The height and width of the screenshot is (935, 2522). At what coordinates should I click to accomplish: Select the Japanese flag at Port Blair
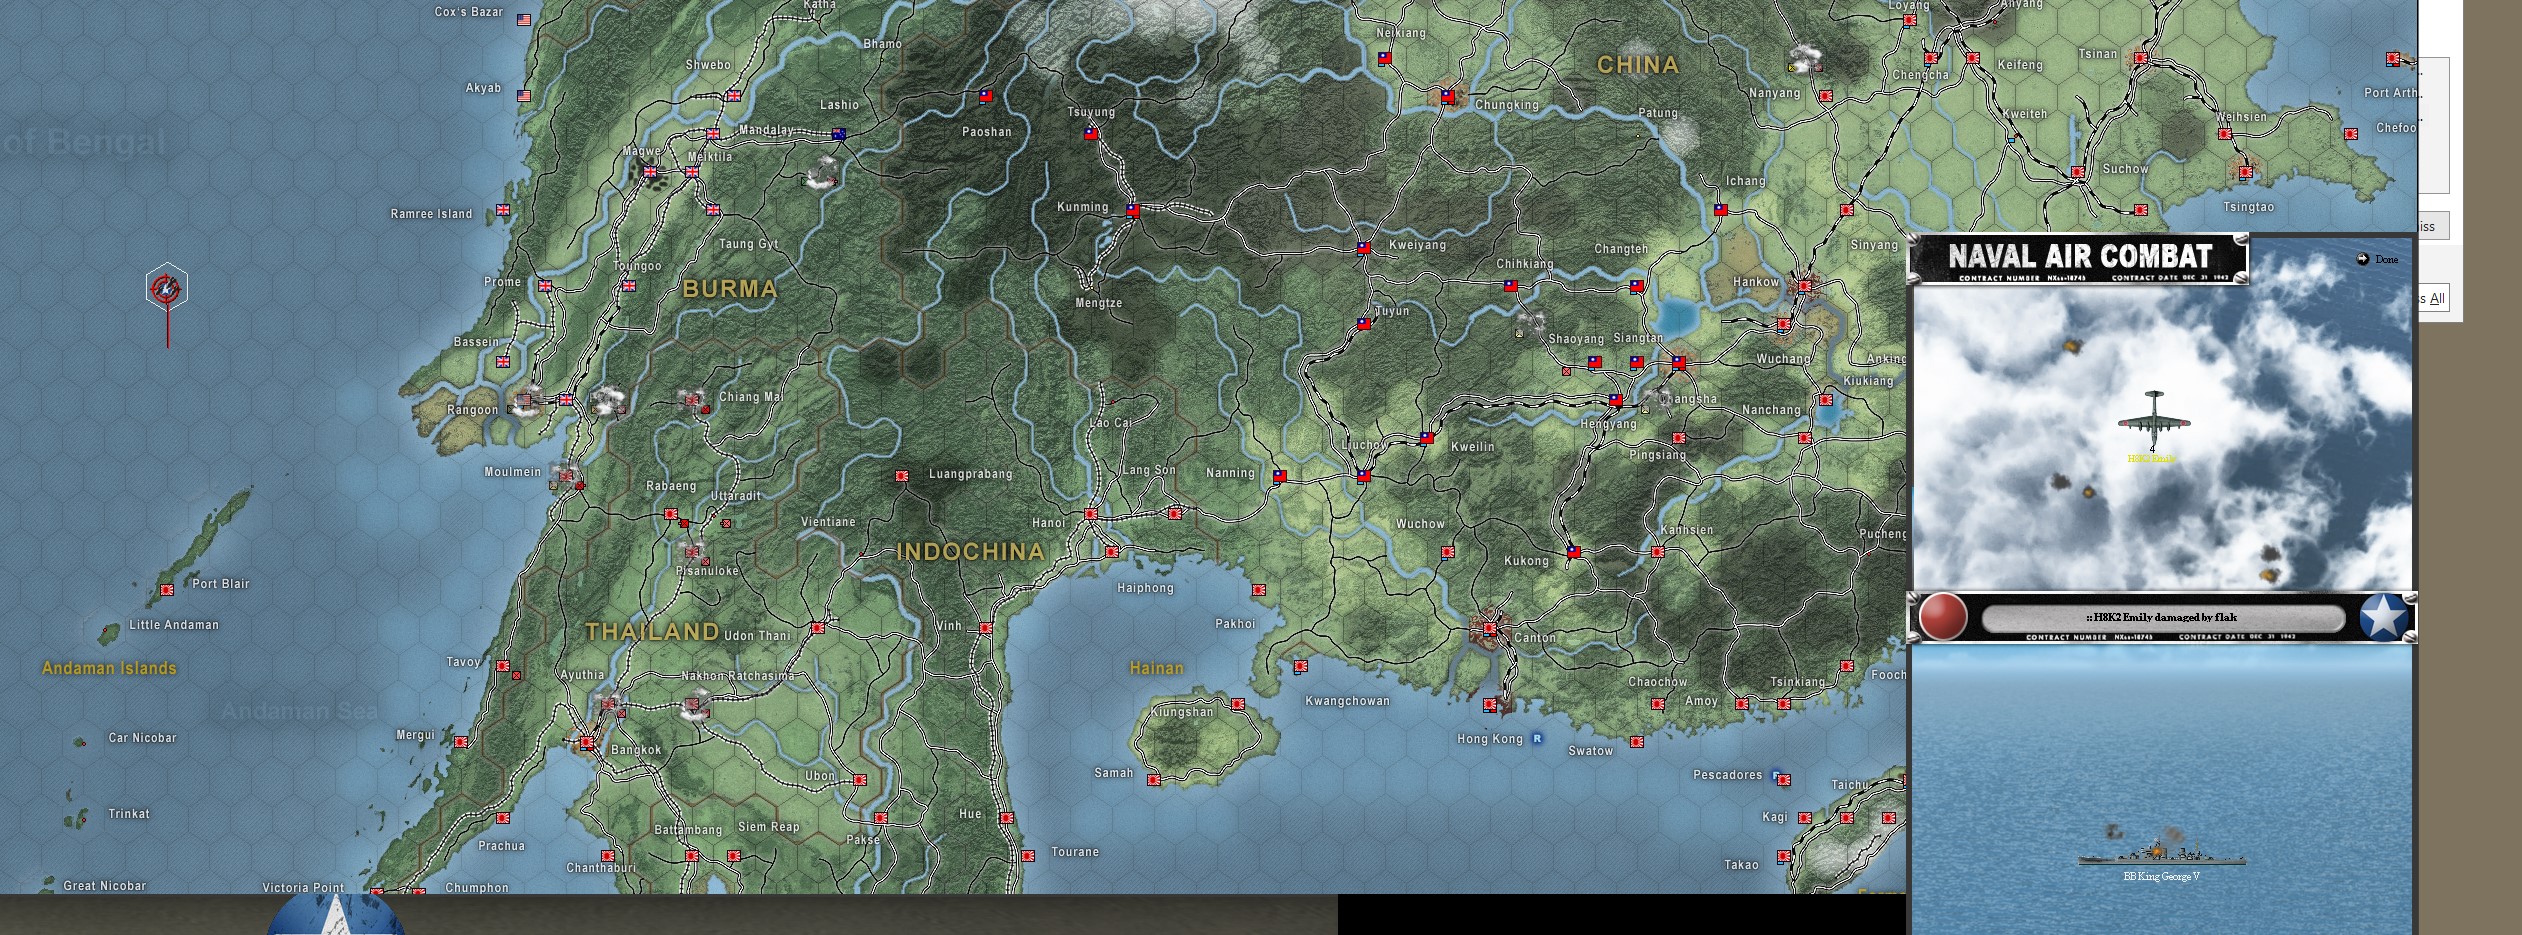point(167,590)
